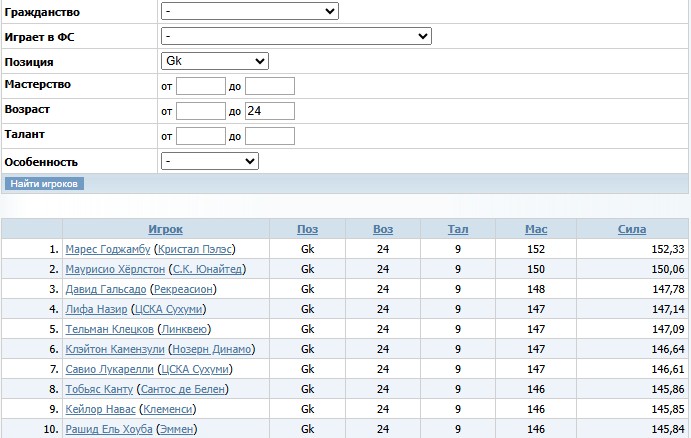691x438 pixels.
Task: Open the Позиция dropdown showing Gk
Action: tap(215, 61)
